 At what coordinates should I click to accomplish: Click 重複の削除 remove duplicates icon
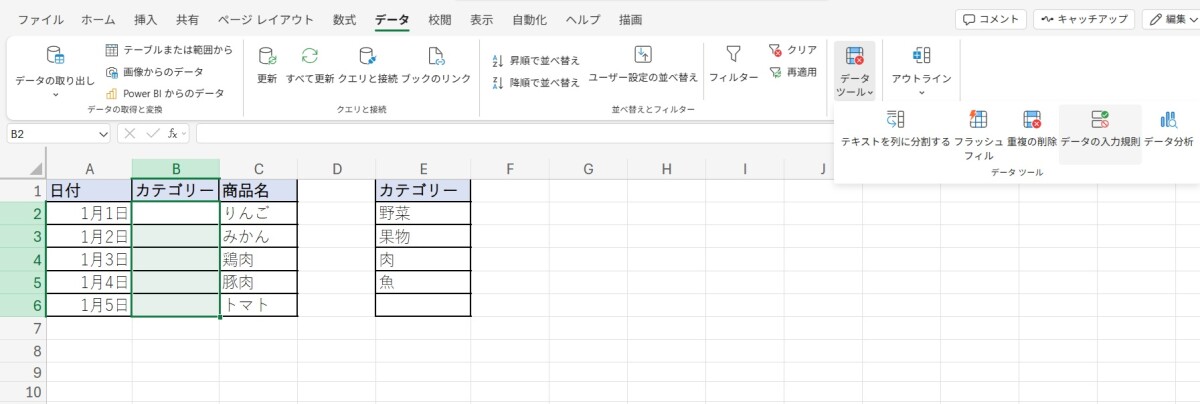1032,121
